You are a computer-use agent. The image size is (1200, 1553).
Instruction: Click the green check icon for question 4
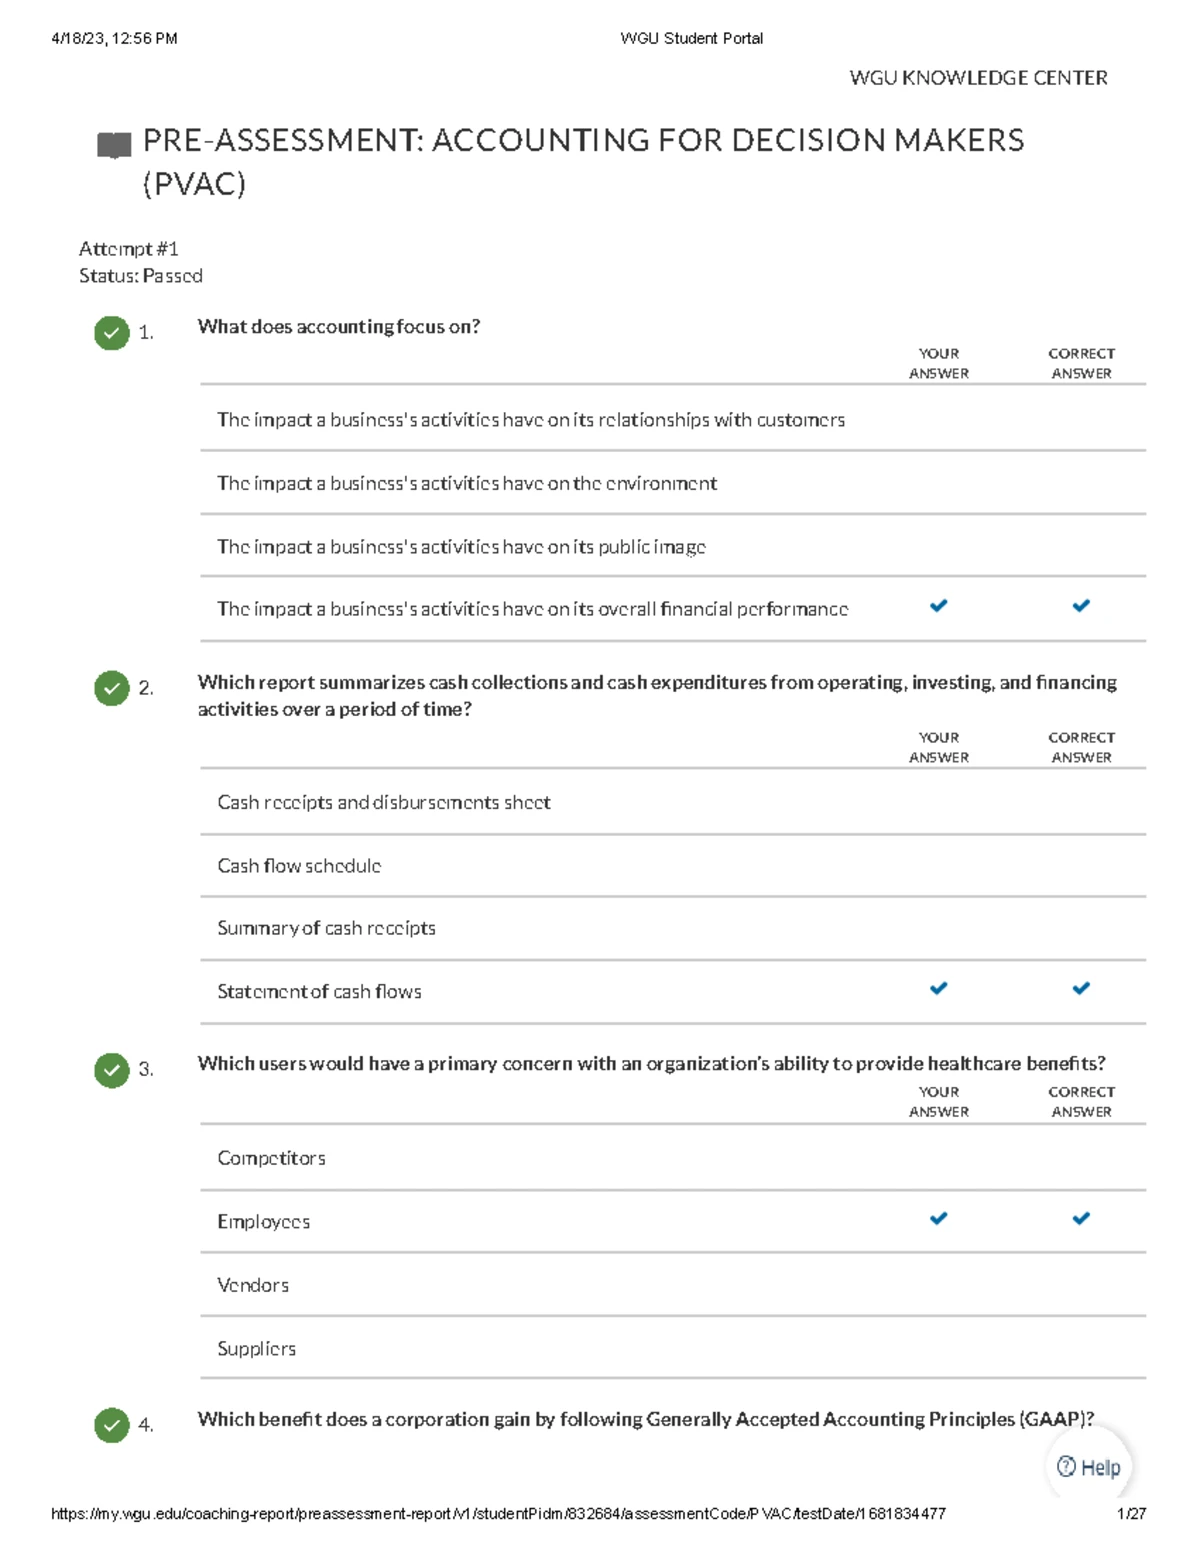coord(112,1425)
